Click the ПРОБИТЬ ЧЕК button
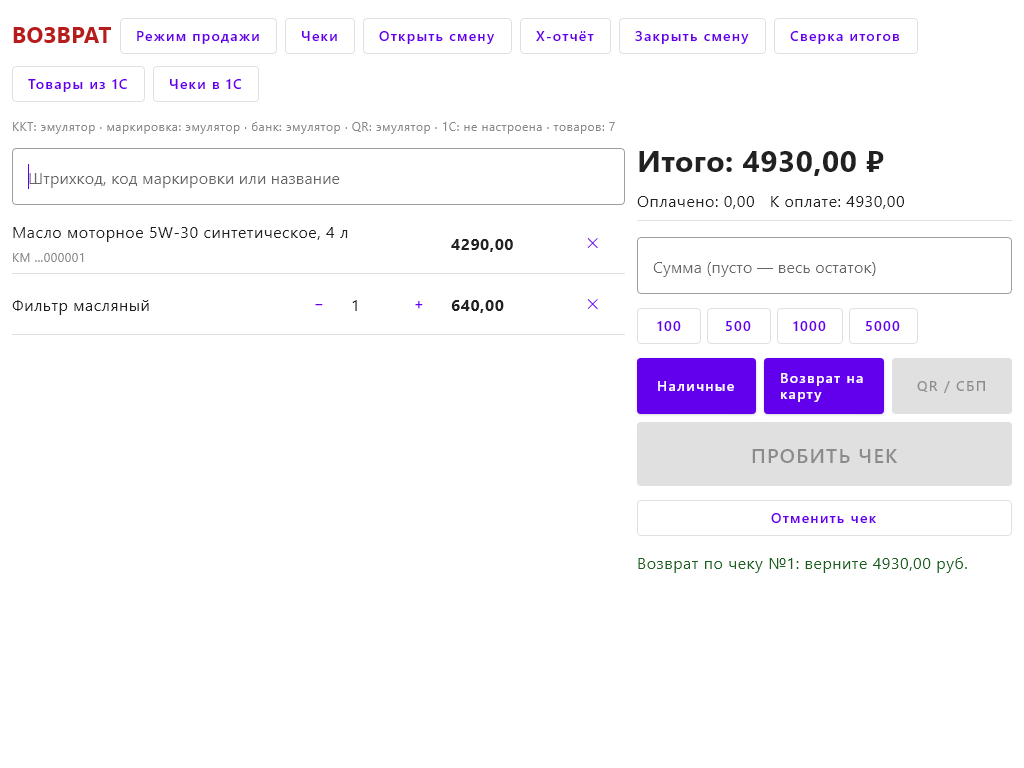This screenshot has height=768, width=1024. pyautogui.click(x=824, y=454)
